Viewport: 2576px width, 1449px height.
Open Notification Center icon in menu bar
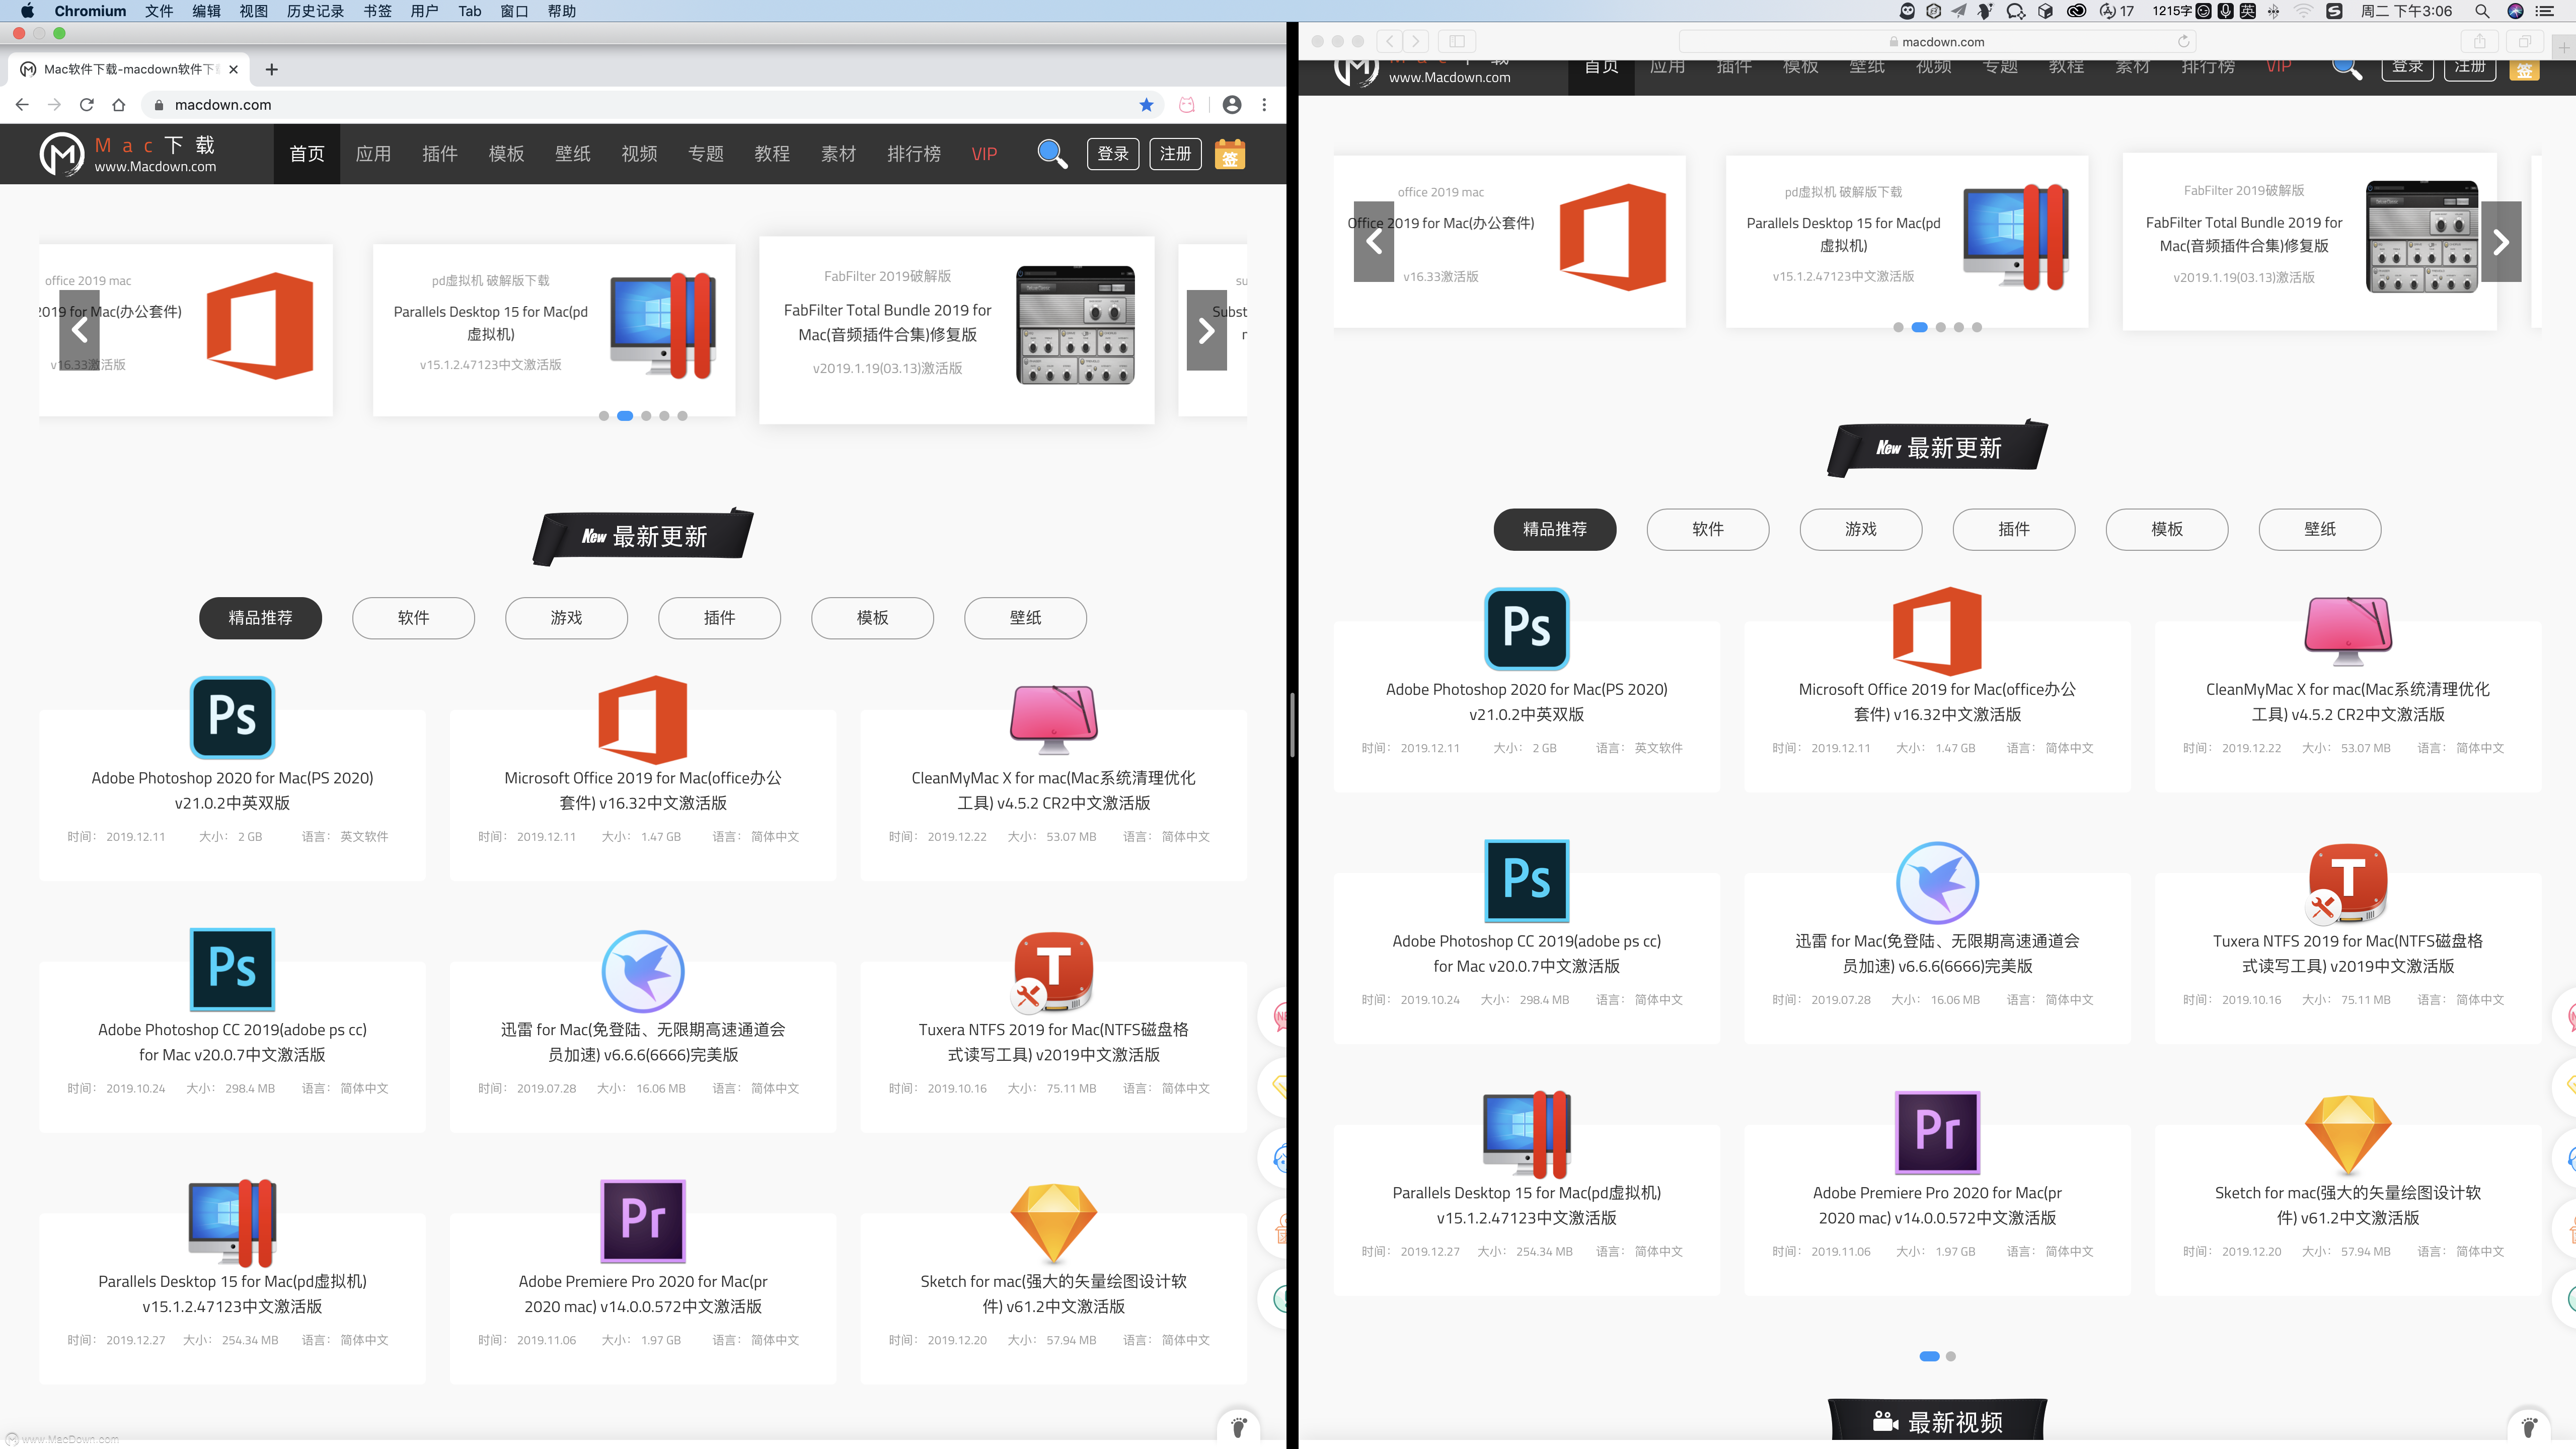point(2545,11)
